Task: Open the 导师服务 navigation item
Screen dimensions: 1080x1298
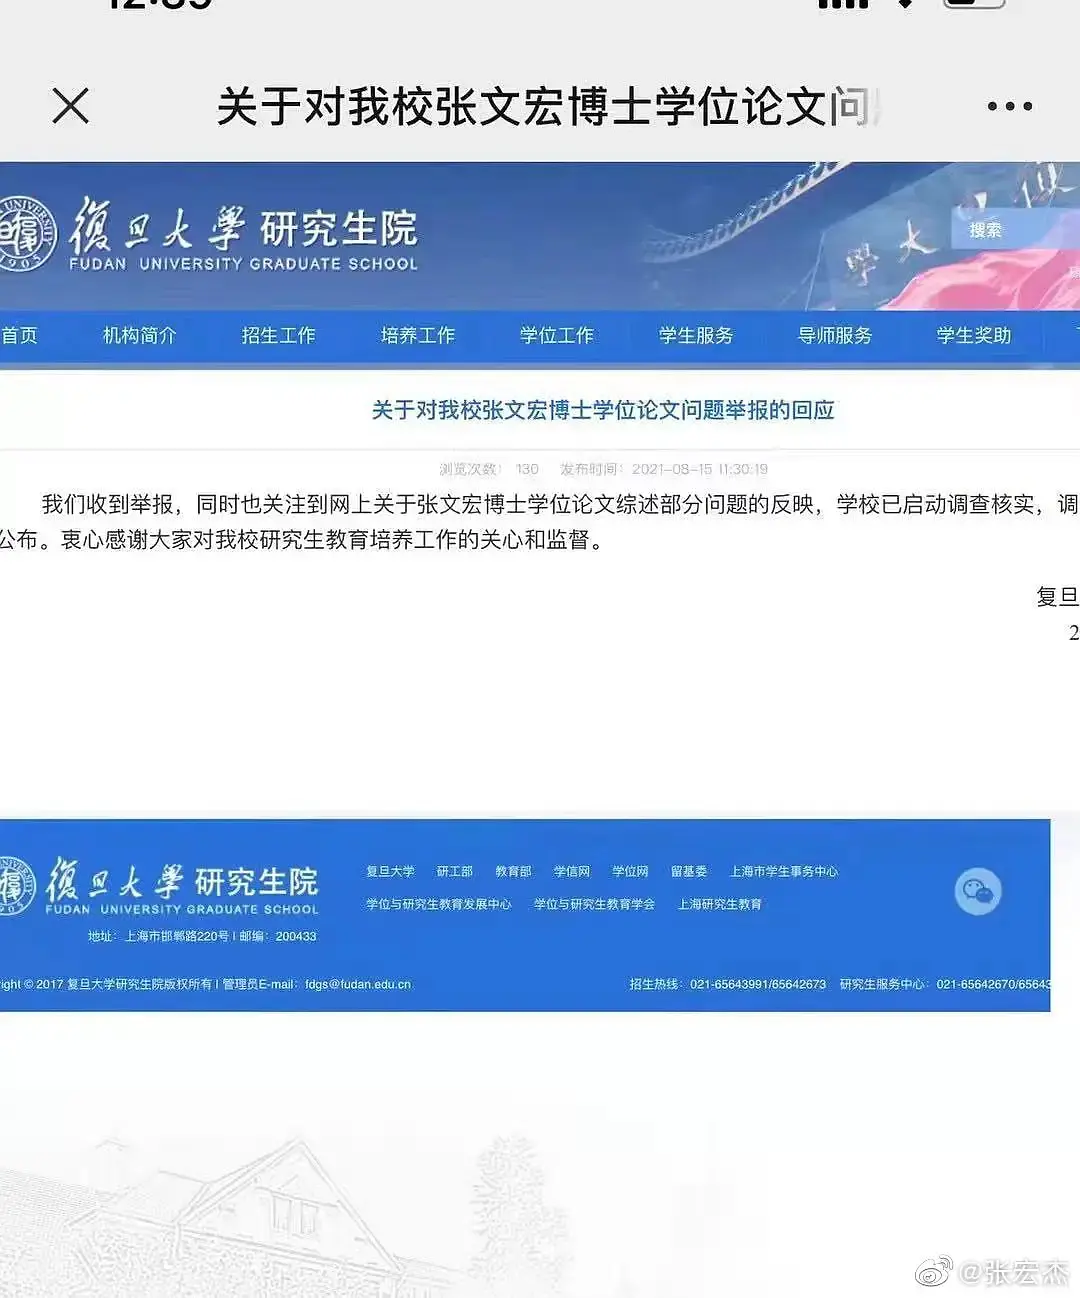Action: point(834,335)
